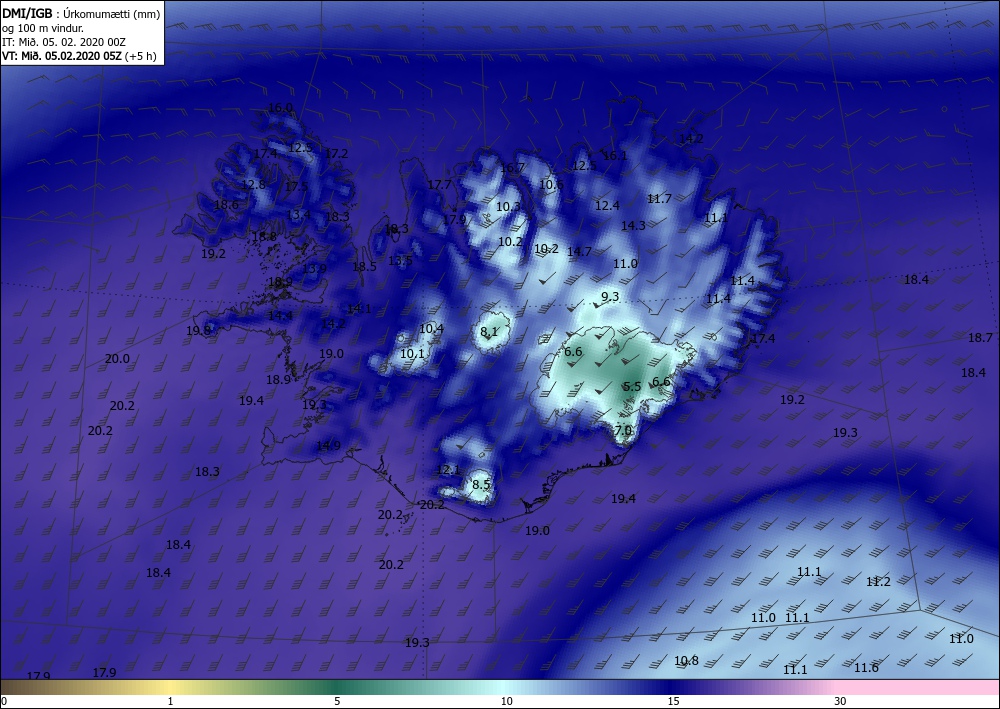Click the 16.0 value on the map

pyautogui.click(x=281, y=108)
